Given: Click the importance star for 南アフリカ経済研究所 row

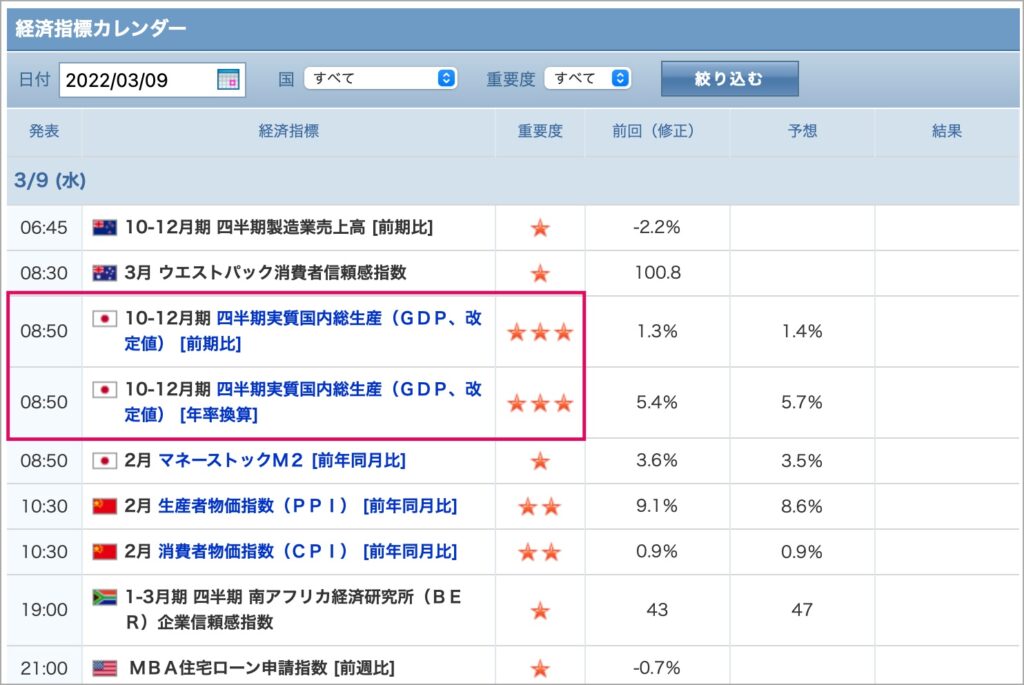Looking at the screenshot, I should (540, 611).
